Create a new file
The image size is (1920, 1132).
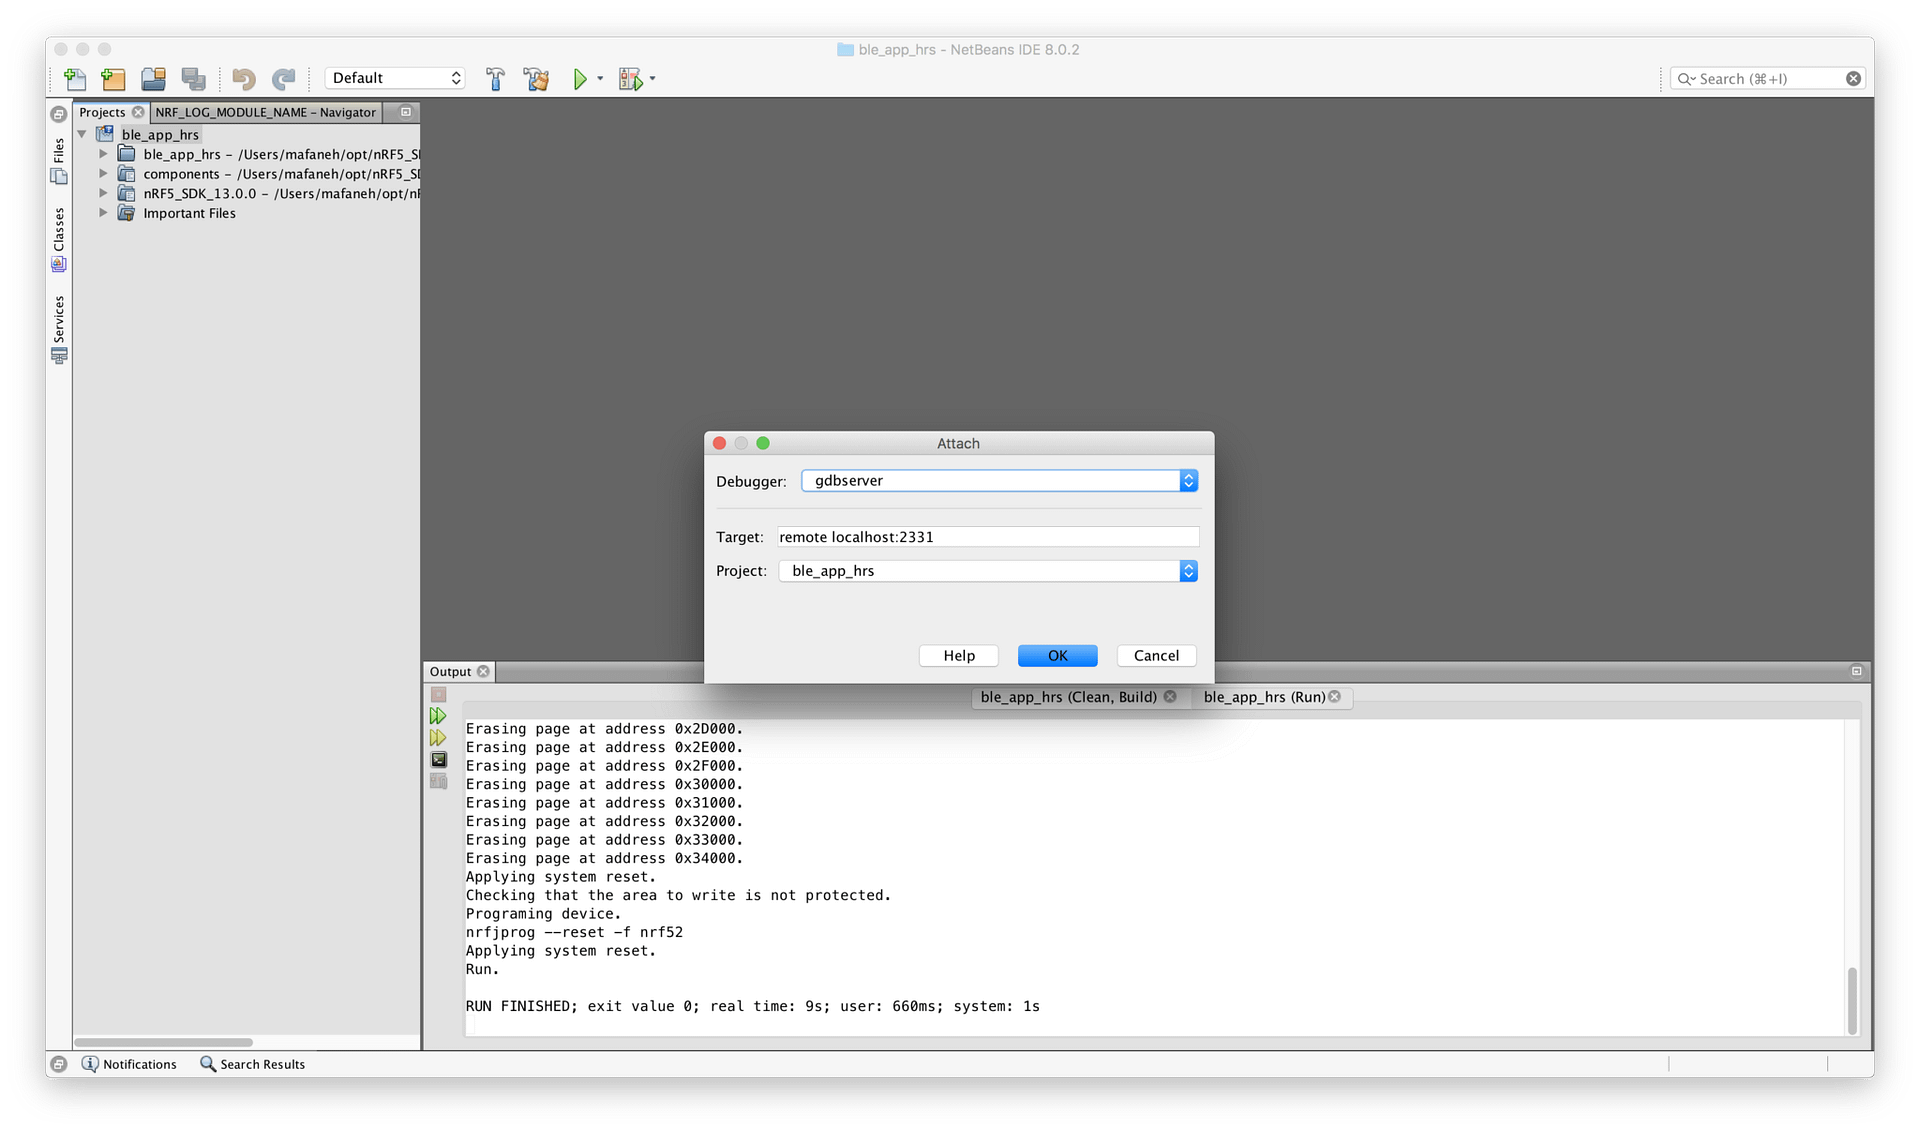tap(75, 79)
